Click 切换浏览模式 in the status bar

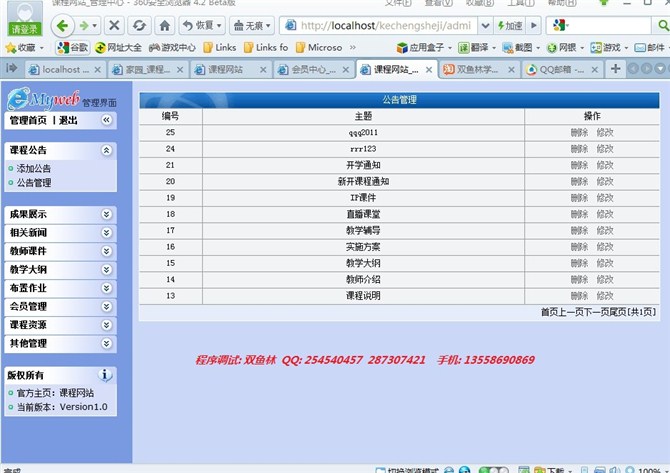[407, 470]
